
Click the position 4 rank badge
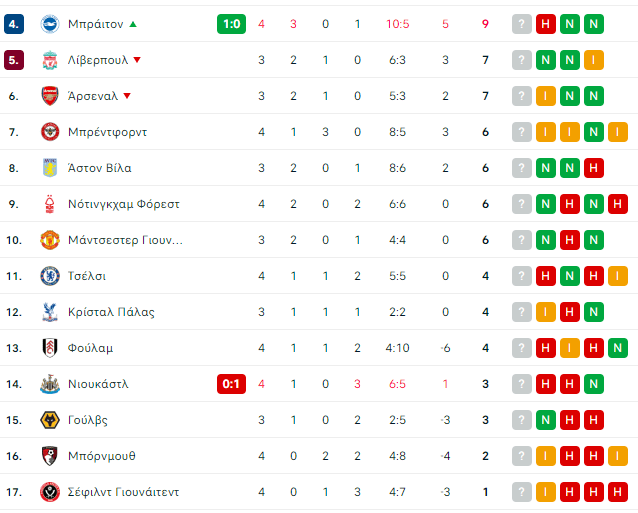[x=13, y=24]
